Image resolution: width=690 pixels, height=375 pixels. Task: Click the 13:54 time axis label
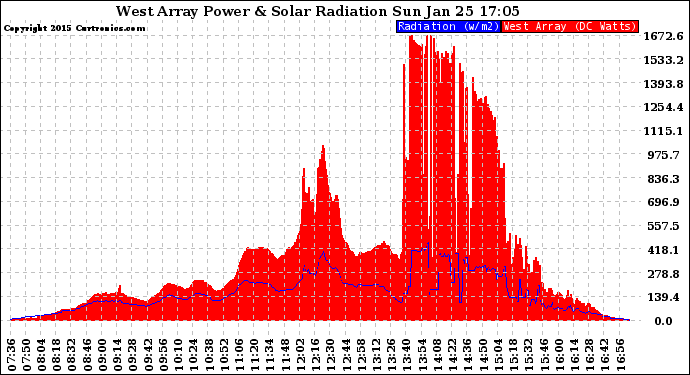tap(422, 355)
